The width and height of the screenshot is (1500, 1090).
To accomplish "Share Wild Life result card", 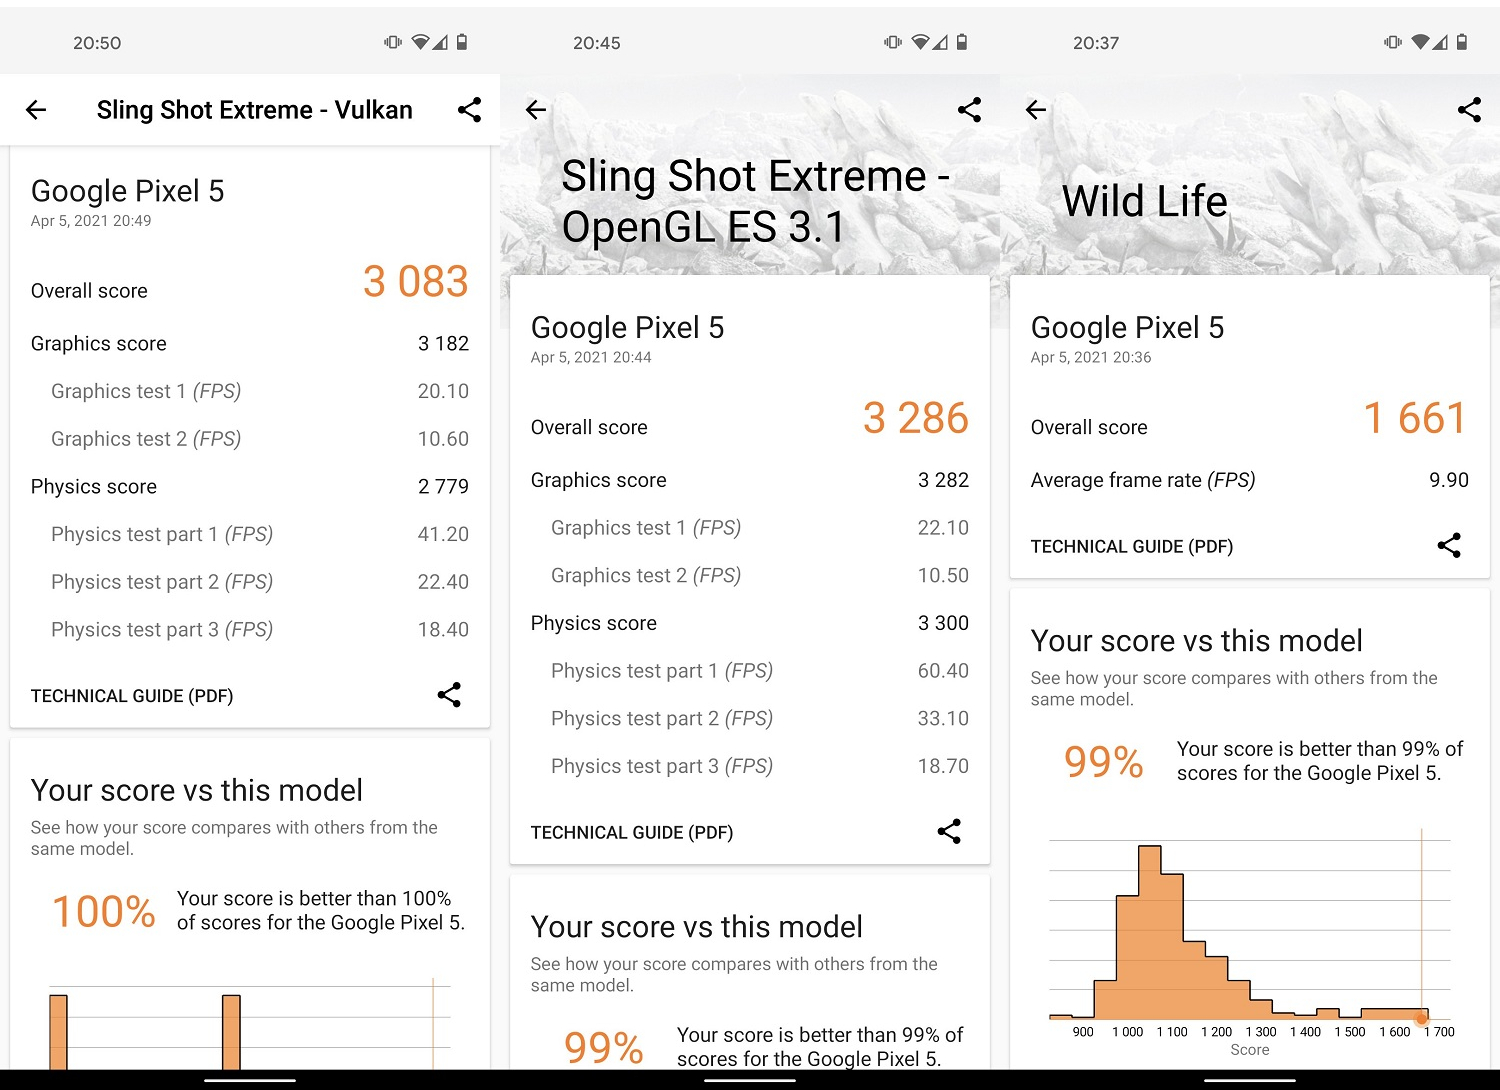I will pyautogui.click(x=1449, y=545).
